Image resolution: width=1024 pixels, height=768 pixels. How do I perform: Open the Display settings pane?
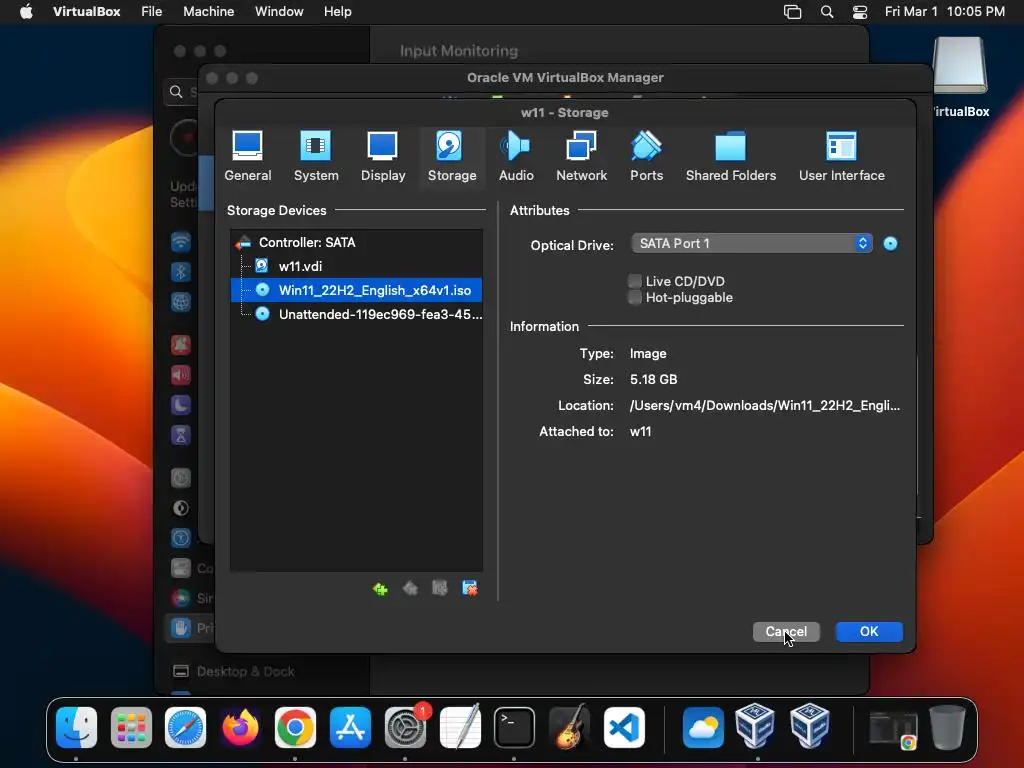coord(383,157)
